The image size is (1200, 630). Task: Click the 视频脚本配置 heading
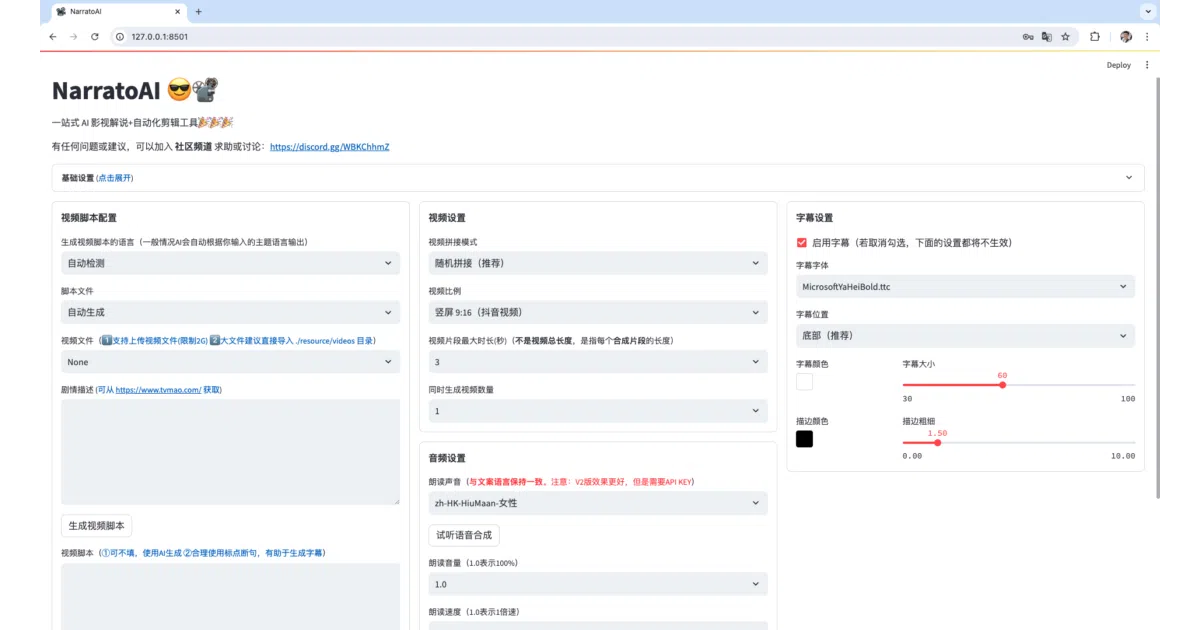pos(89,218)
